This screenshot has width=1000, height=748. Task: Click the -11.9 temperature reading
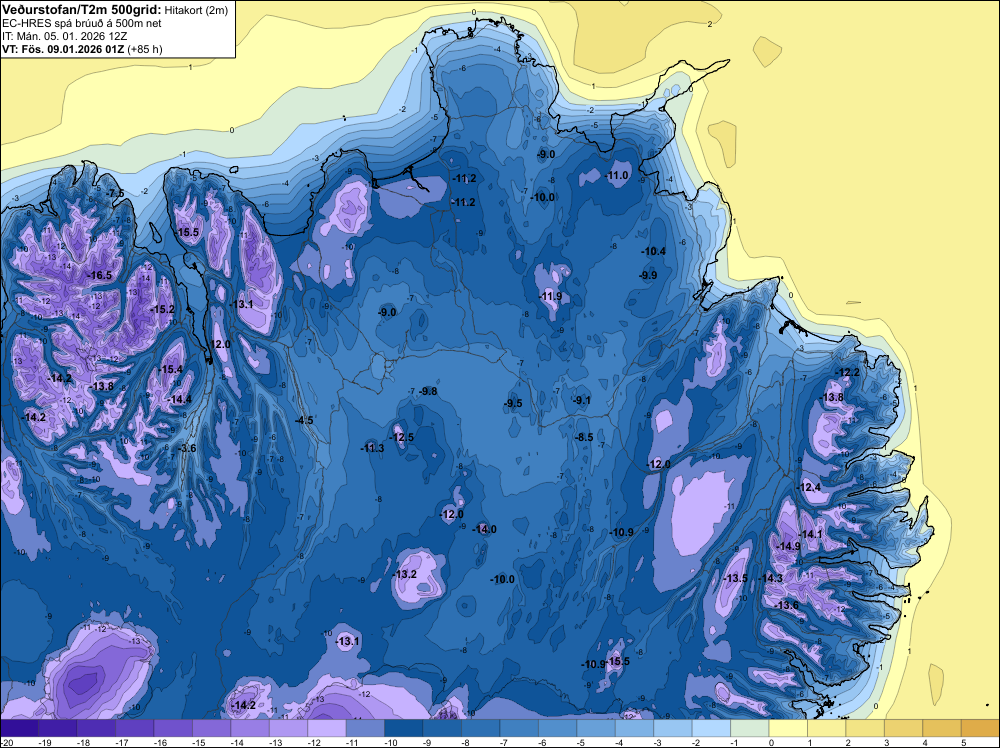(x=550, y=297)
